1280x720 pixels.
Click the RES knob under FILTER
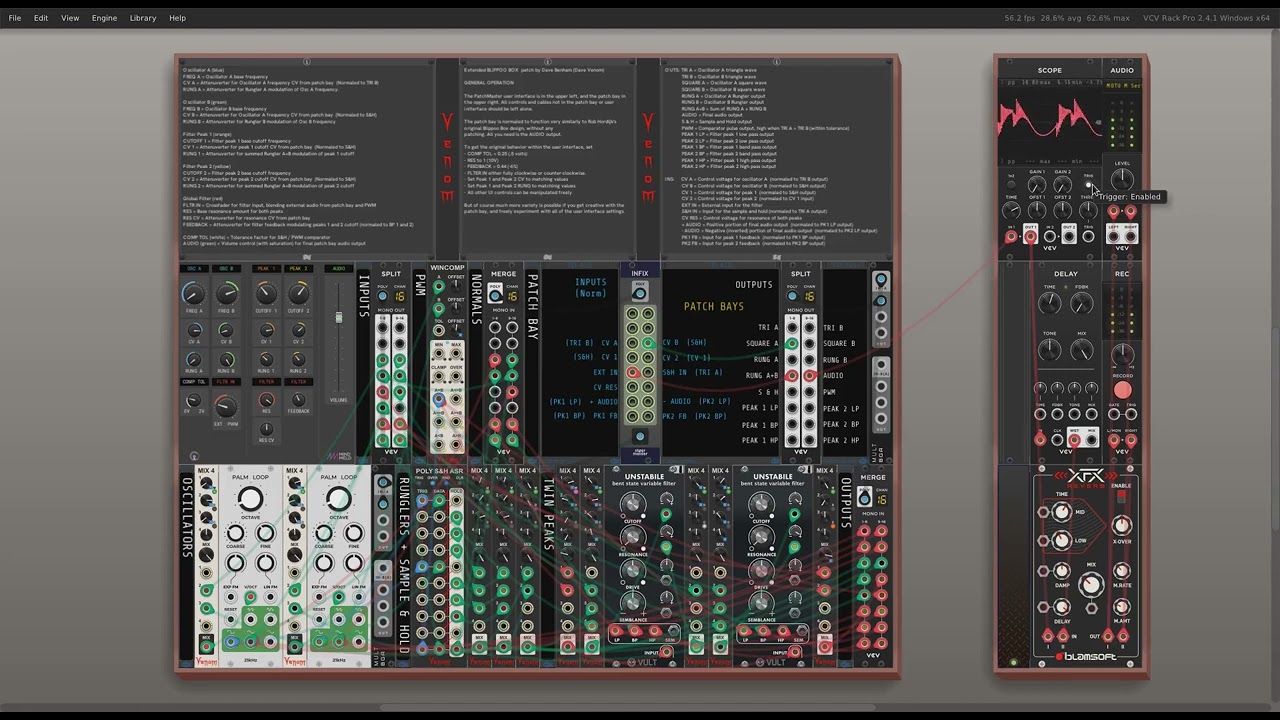(266, 400)
